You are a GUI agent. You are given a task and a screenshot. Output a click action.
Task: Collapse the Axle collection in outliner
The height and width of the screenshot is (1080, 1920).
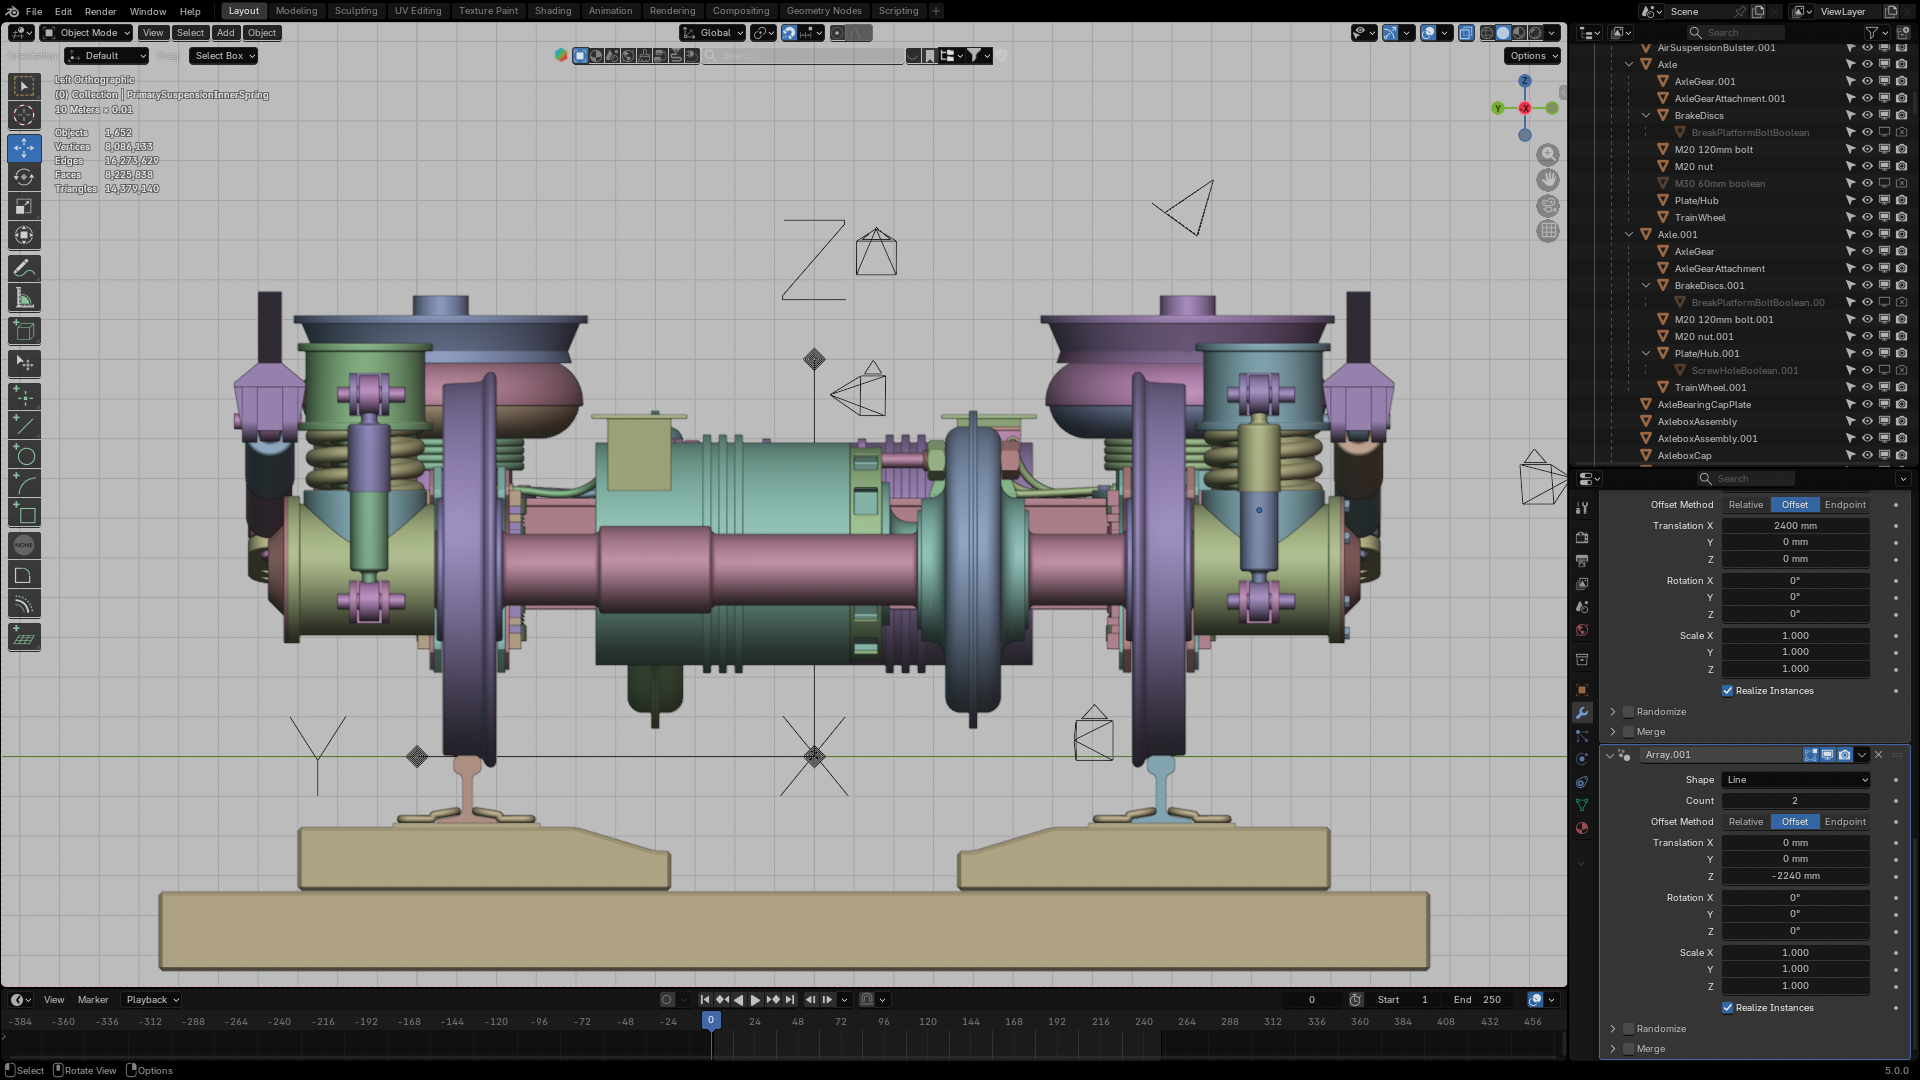[1629, 65]
